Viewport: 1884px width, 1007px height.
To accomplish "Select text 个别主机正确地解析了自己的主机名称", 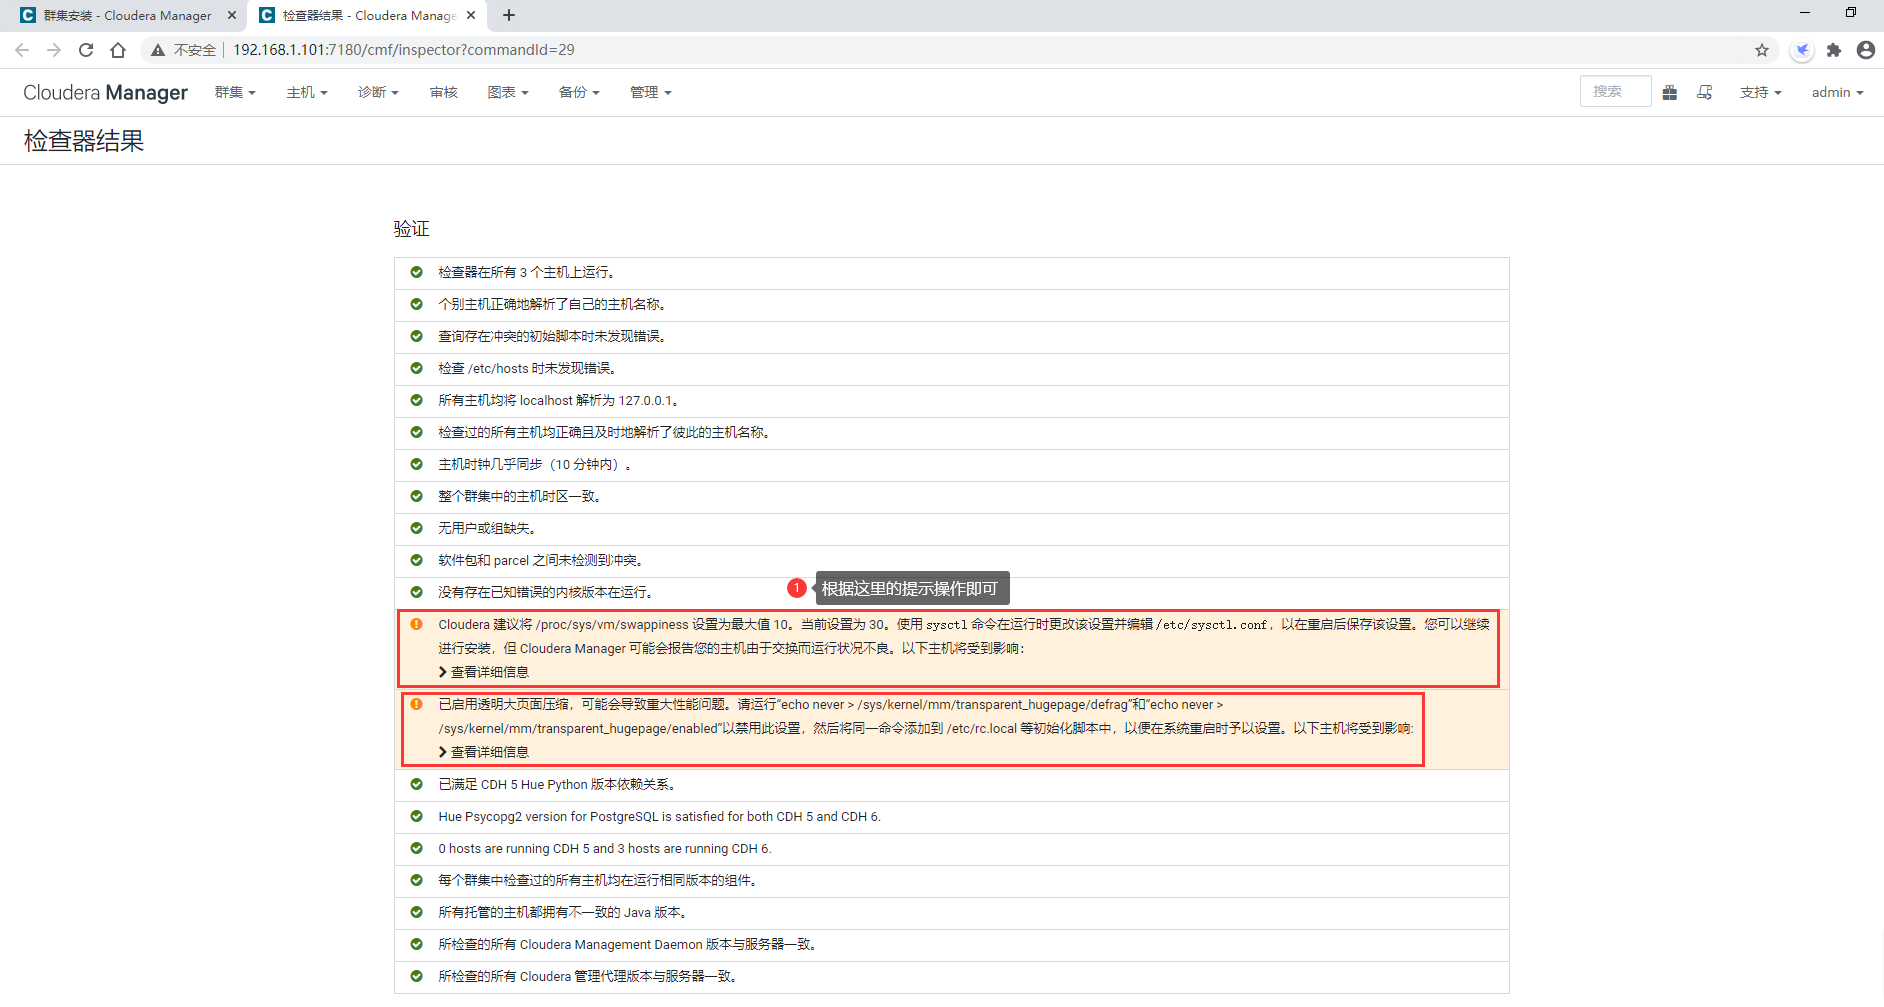I will [x=552, y=304].
